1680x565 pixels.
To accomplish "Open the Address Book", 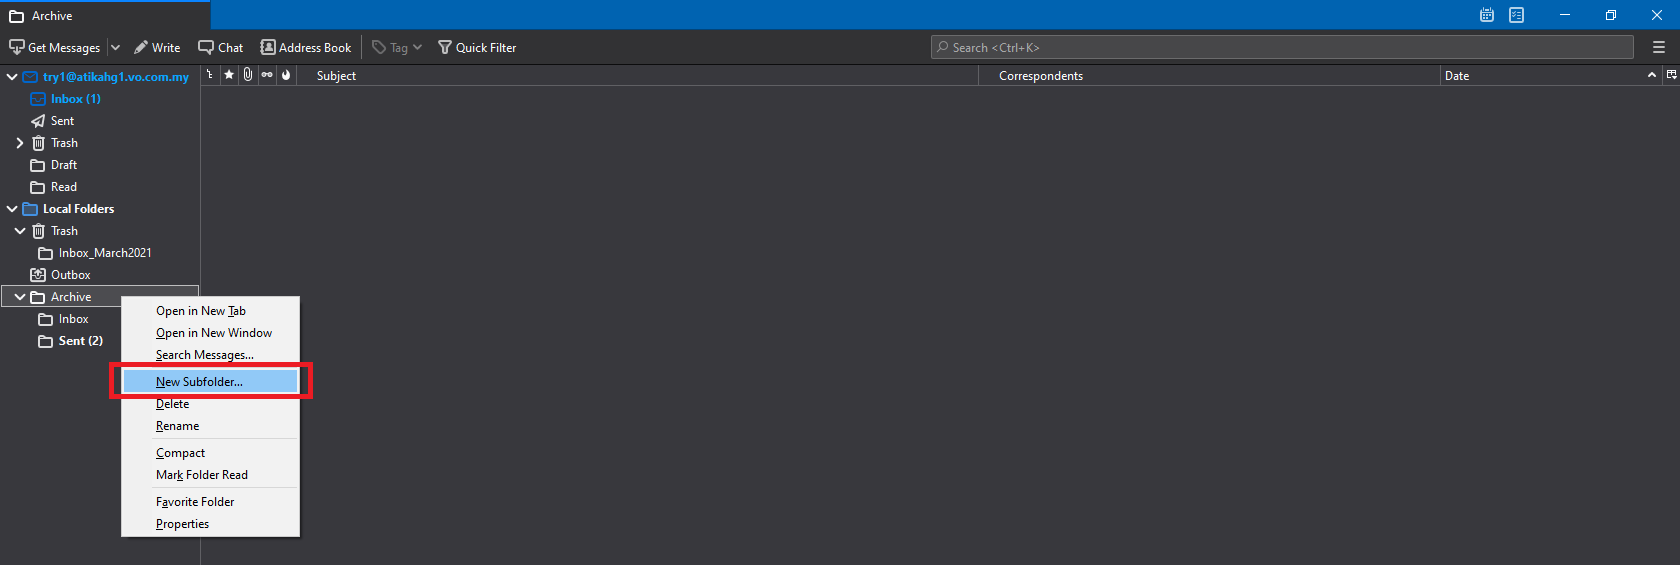I will pos(306,47).
